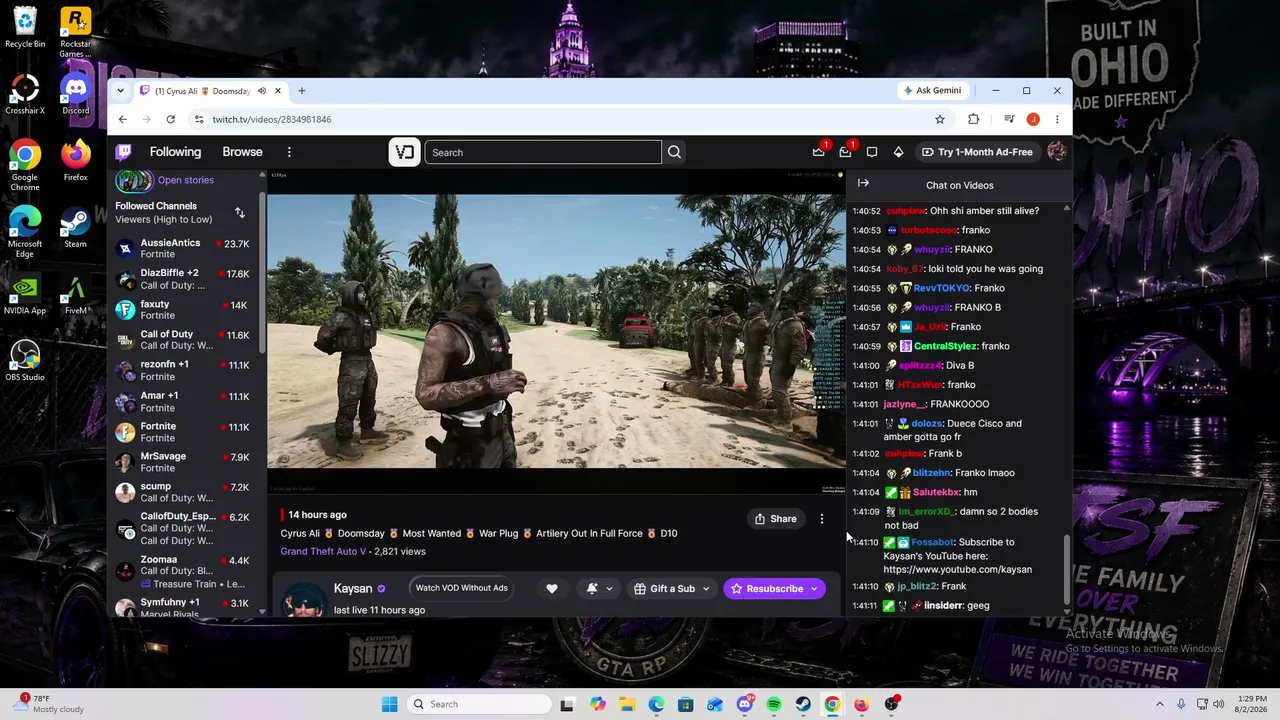
Task: Go to the Twitch home logo
Action: click(x=123, y=152)
